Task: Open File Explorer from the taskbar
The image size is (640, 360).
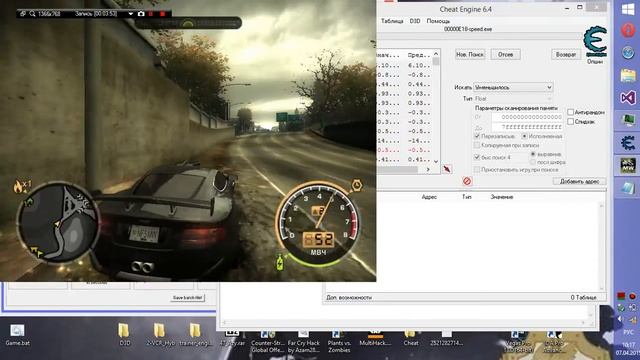Action: [628, 76]
